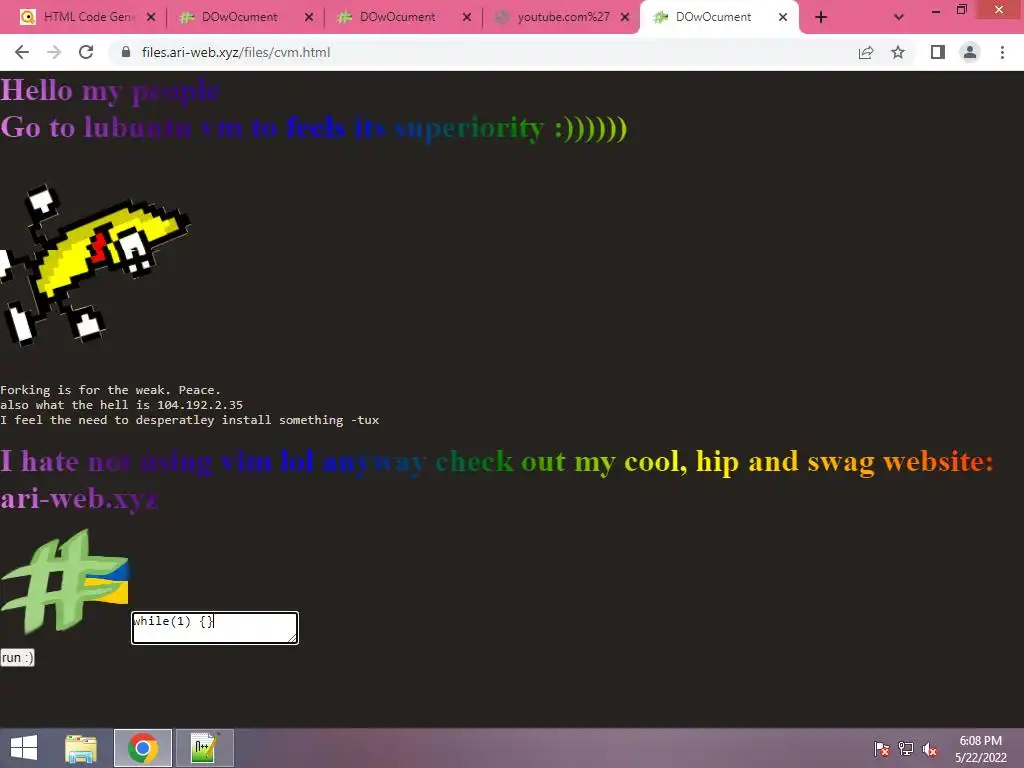1024x768 pixels.
Task: Bookmark this tab with star
Action: tap(898, 52)
